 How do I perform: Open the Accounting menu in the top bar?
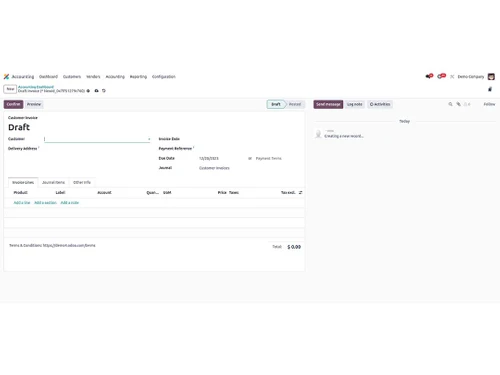[x=115, y=77]
